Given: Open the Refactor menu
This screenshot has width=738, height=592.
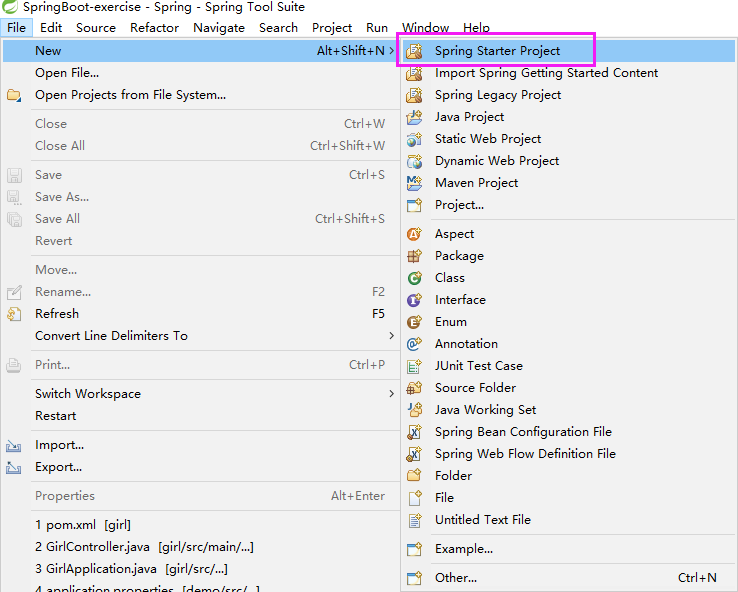Looking at the screenshot, I should (154, 28).
